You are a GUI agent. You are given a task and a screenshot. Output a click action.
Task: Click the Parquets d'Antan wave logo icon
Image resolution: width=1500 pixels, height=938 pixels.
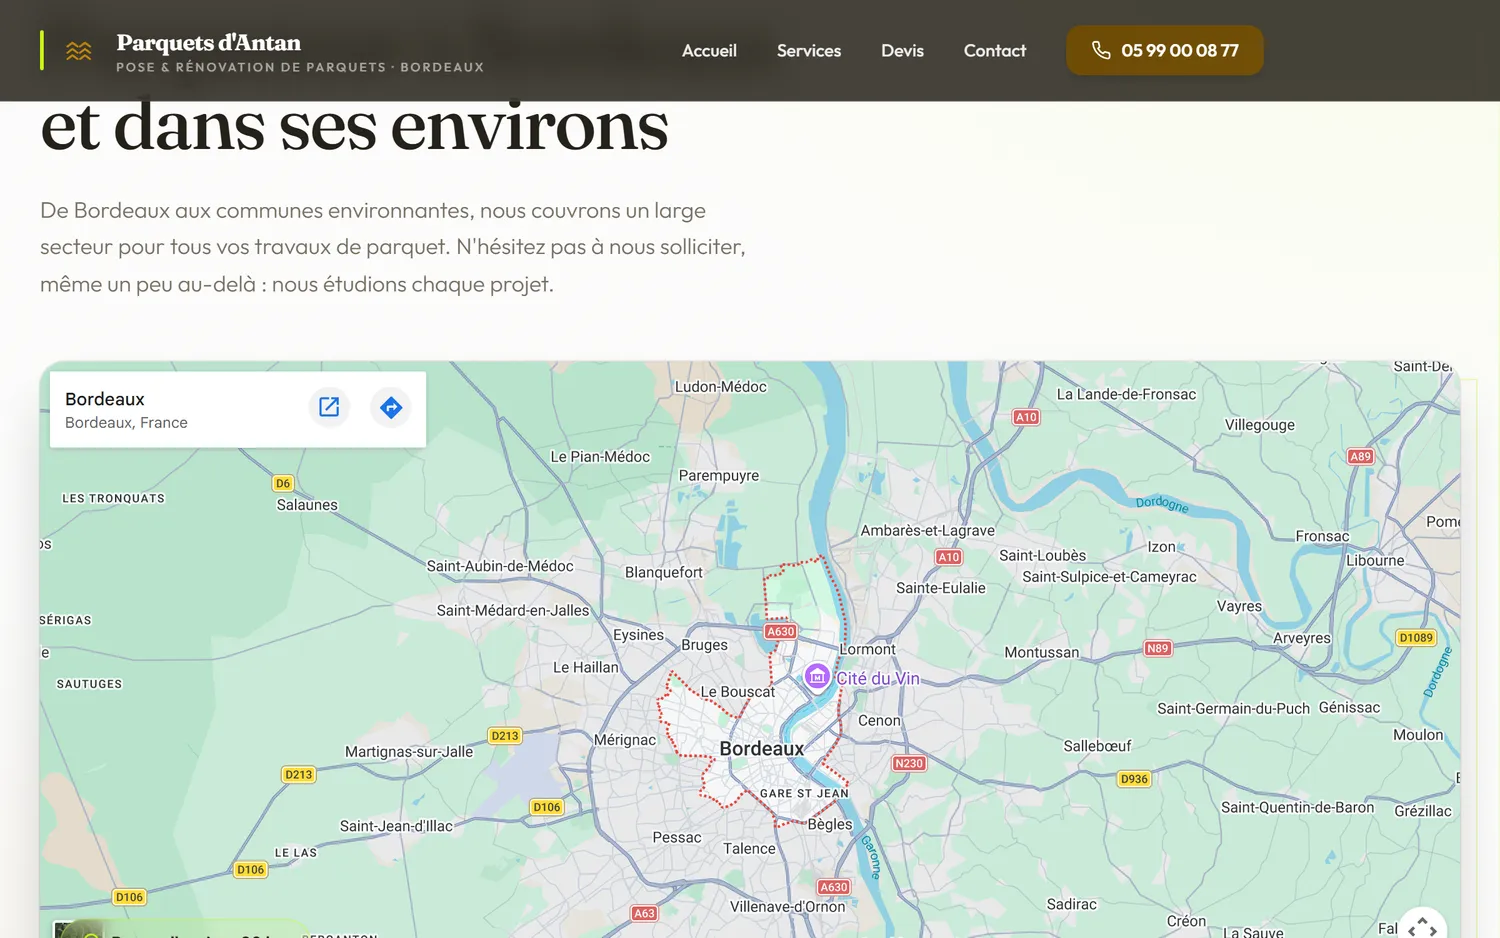pyautogui.click(x=79, y=51)
